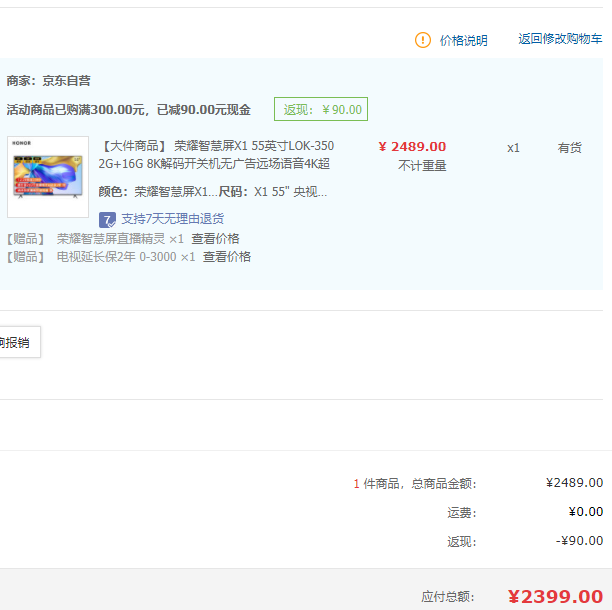Click 返回修改购物车 to edit cart
Viewport: 612px width, 610px height.
coord(560,39)
